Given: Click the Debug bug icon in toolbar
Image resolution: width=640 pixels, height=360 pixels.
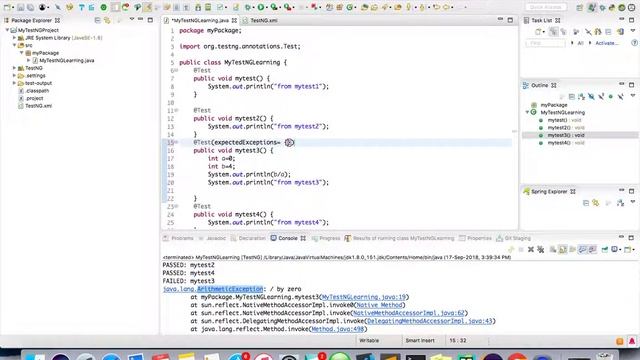Looking at the screenshot, I should click(x=247, y=7).
